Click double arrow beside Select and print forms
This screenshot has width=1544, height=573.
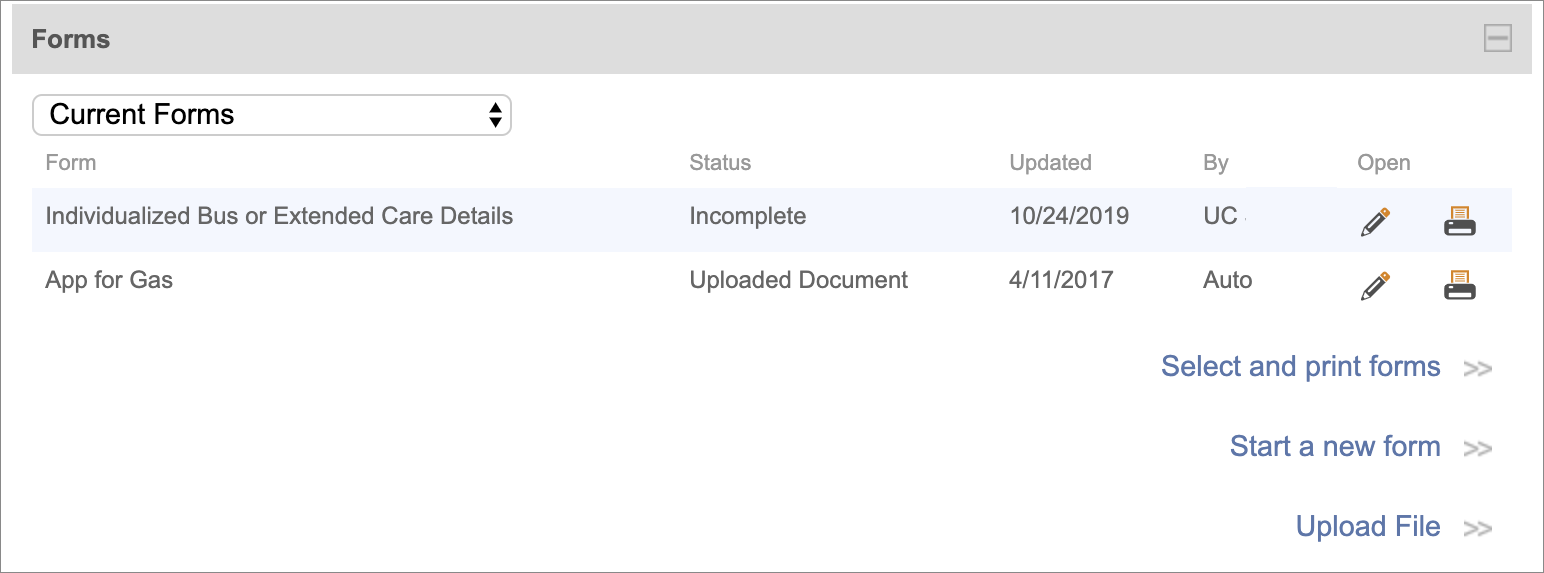(x=1477, y=369)
